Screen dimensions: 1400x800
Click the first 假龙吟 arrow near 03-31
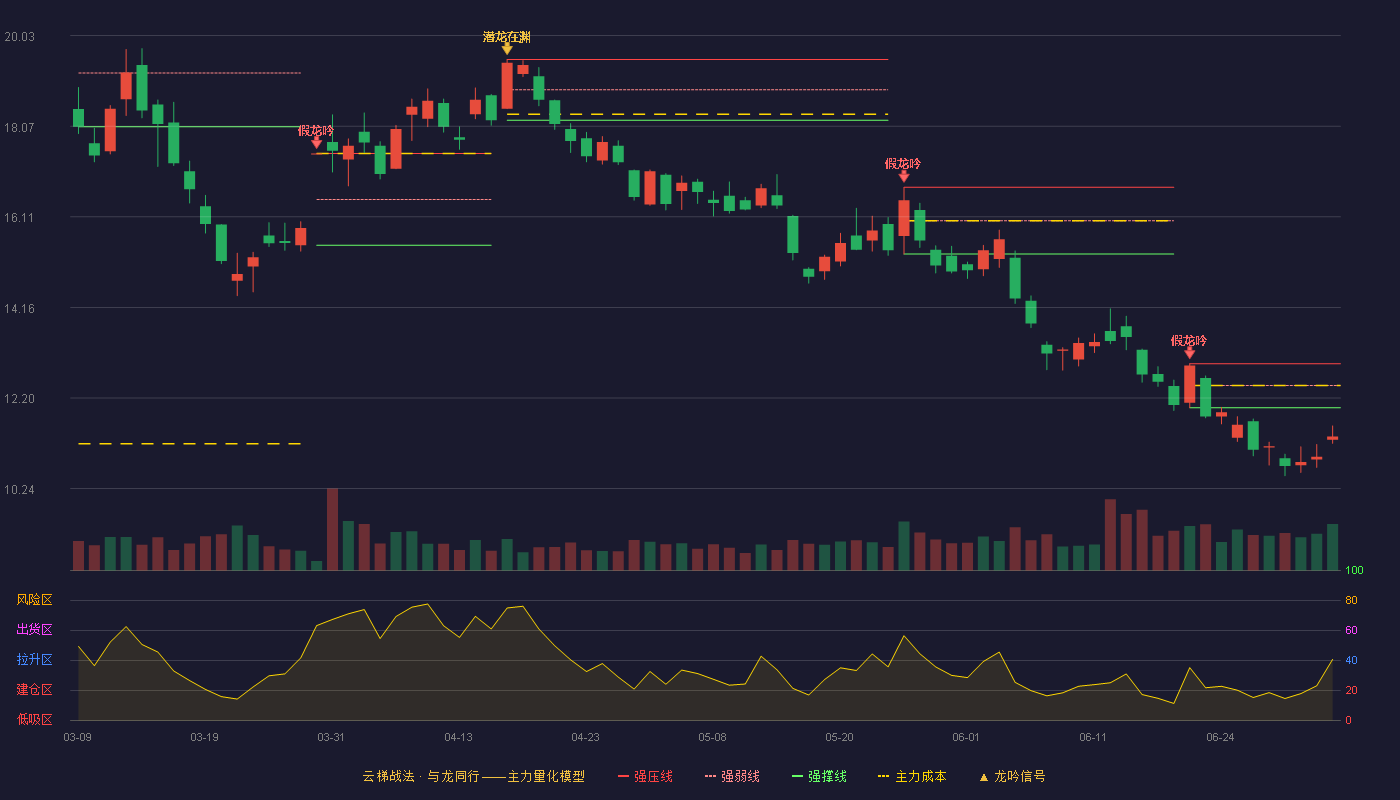coord(317,143)
